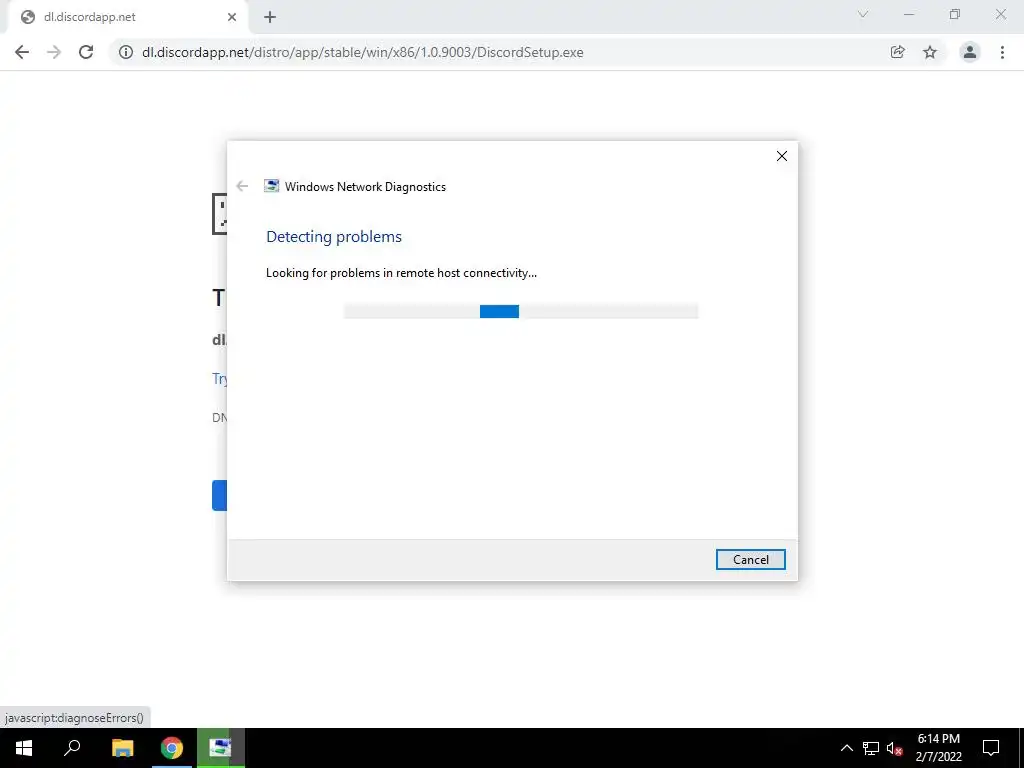Open Chrome's three-dot menu

1002,52
